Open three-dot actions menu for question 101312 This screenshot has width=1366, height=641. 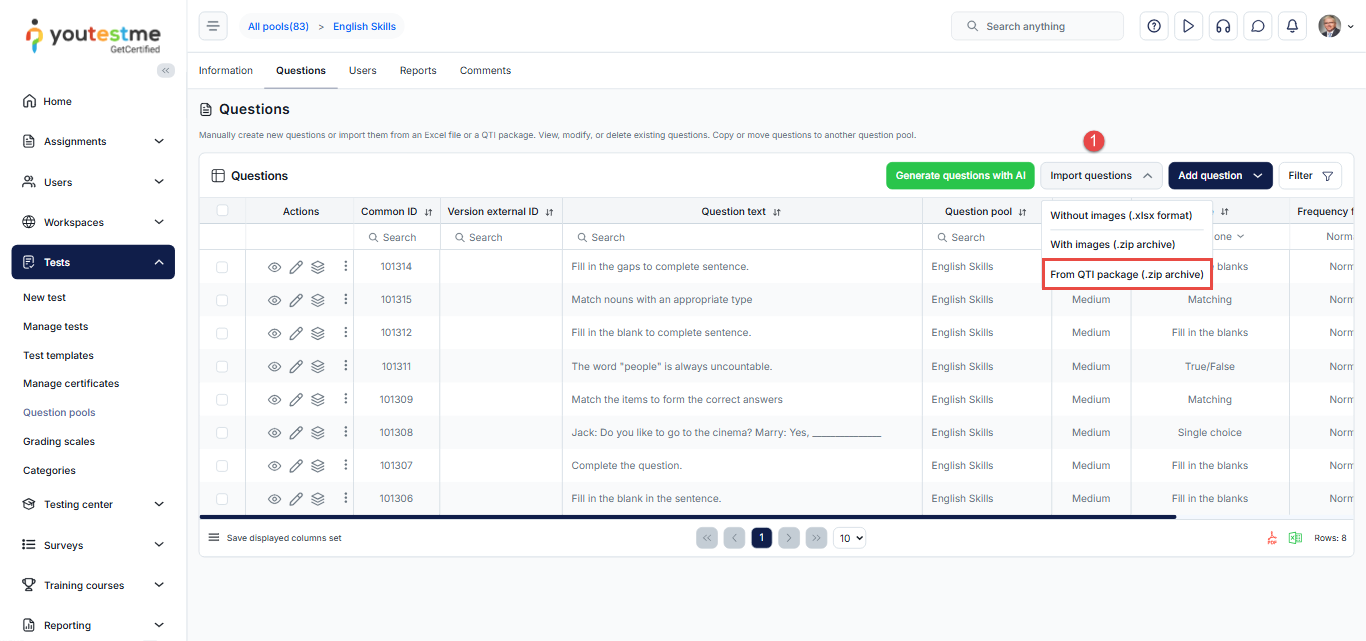pos(346,333)
